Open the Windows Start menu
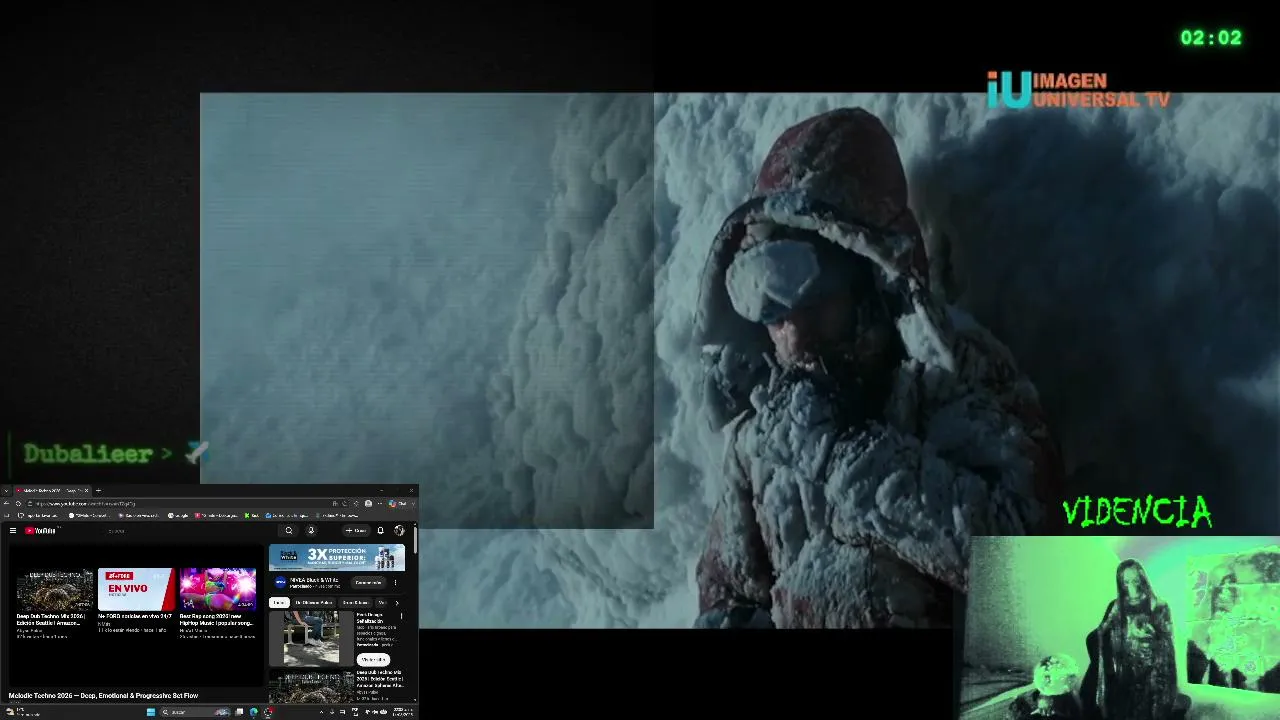 [x=151, y=712]
